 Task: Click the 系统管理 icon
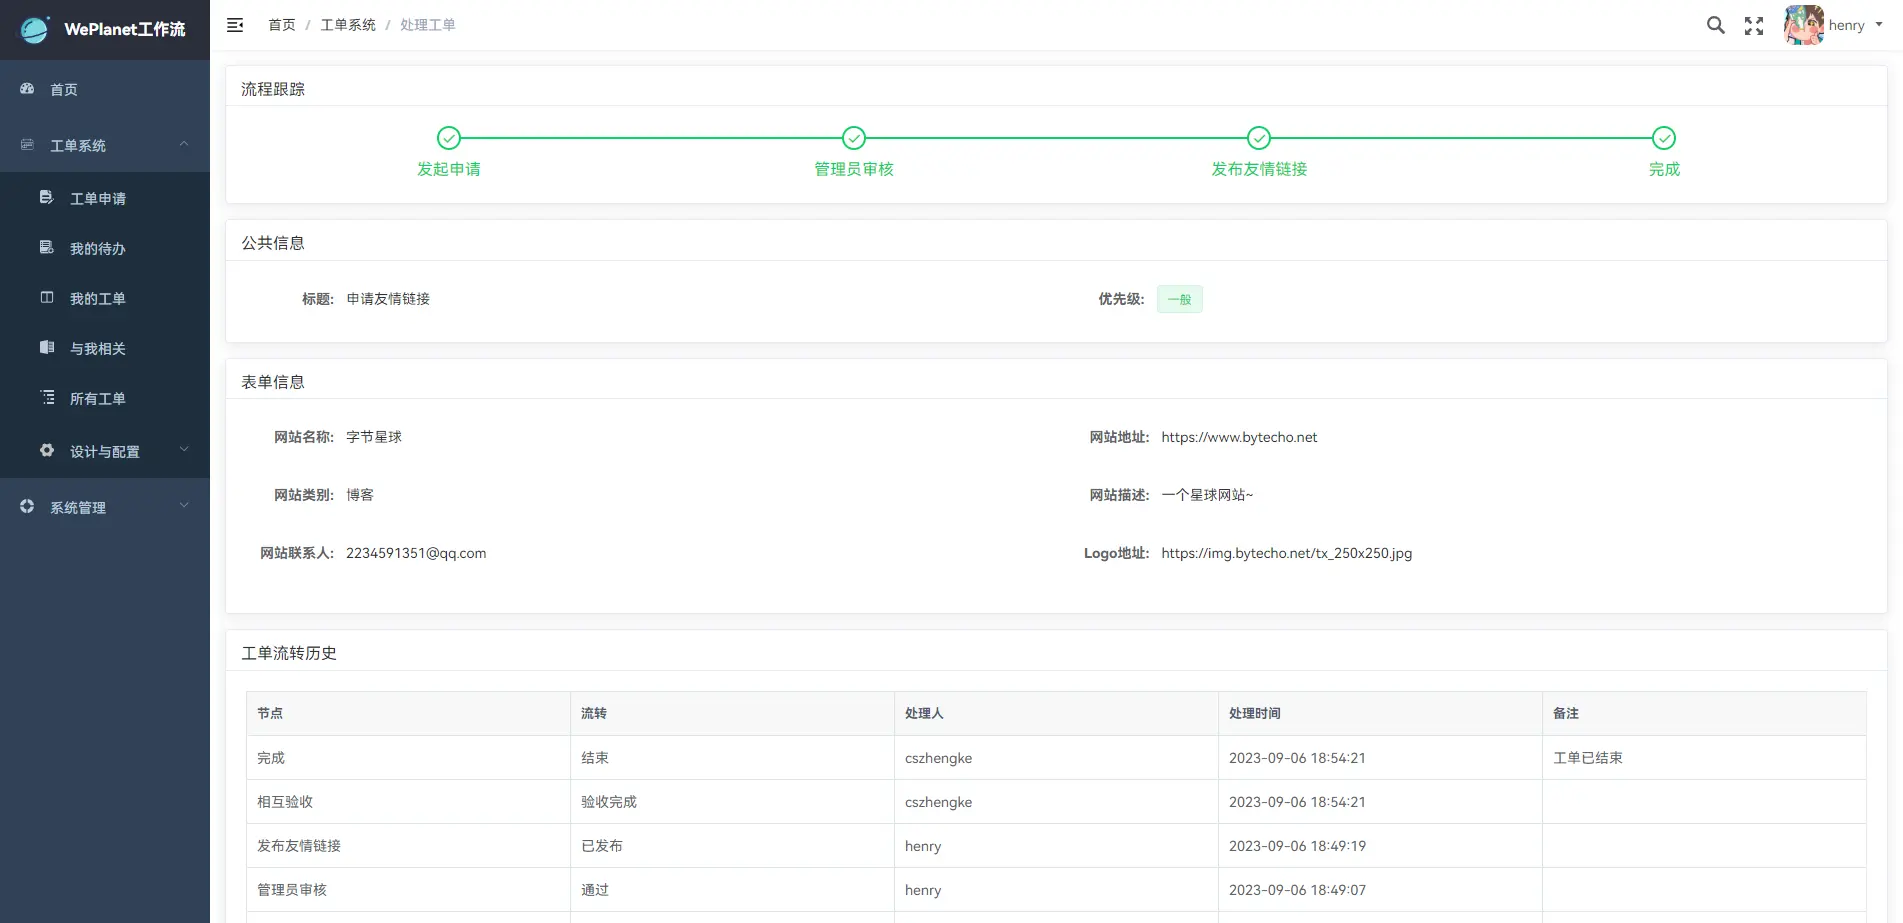coord(27,506)
